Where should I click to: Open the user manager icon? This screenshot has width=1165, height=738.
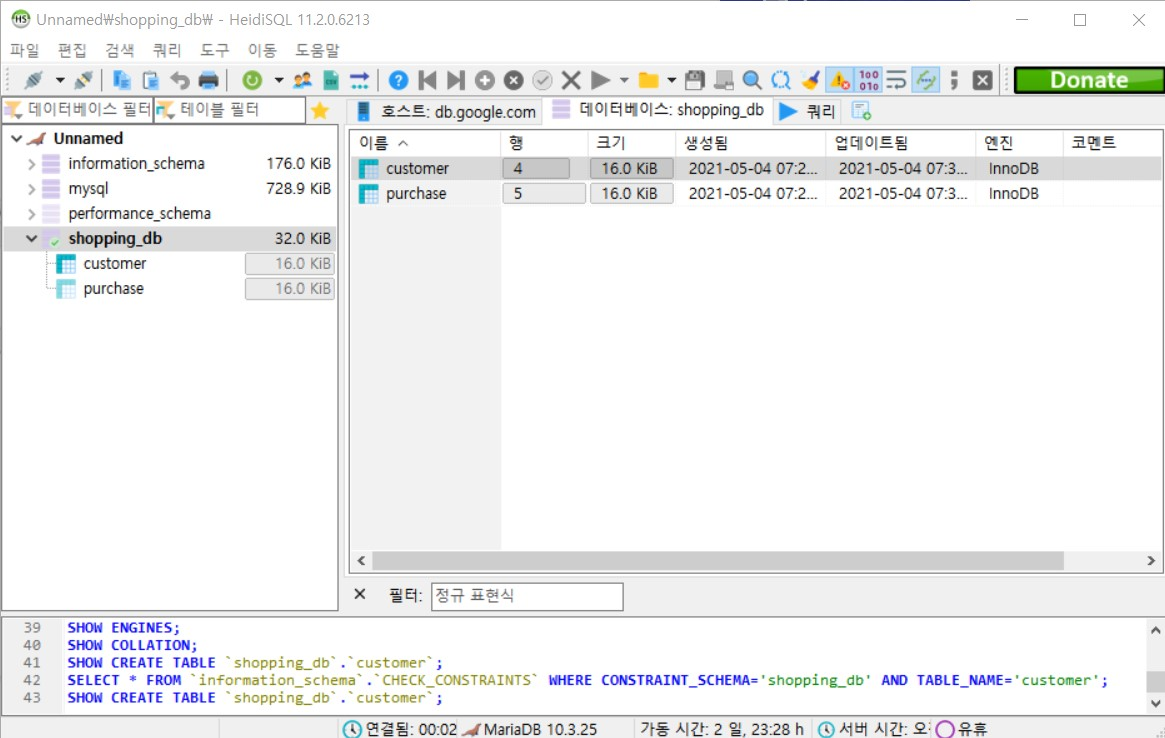click(x=302, y=80)
